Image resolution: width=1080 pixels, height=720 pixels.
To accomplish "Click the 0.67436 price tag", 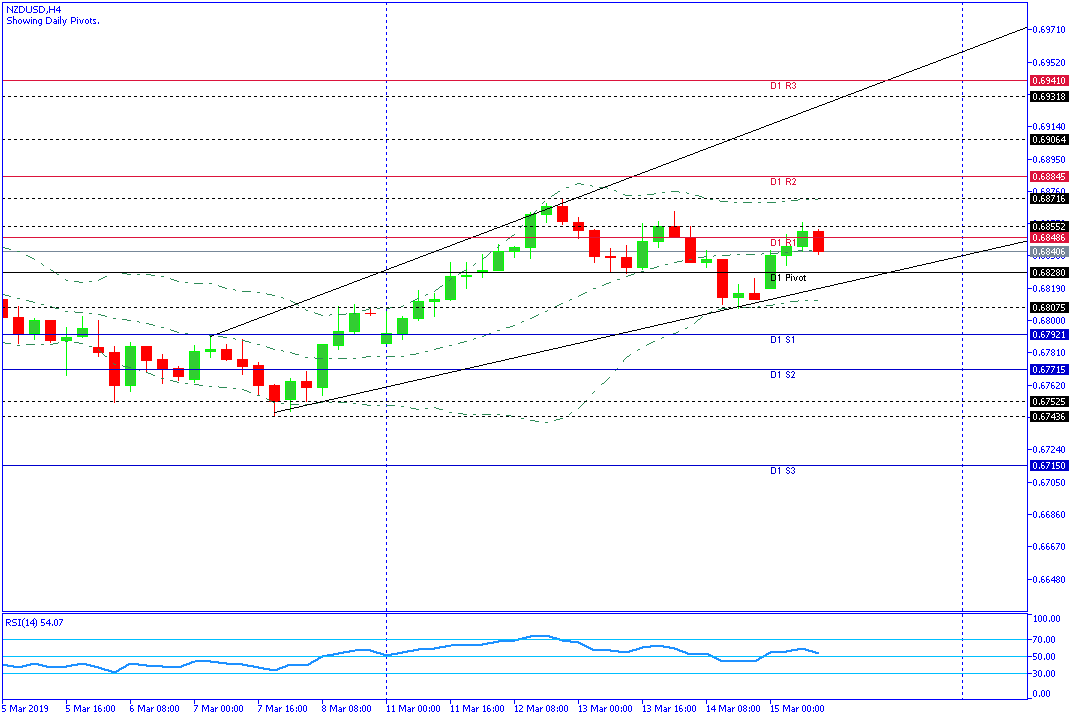I will point(1049,416).
